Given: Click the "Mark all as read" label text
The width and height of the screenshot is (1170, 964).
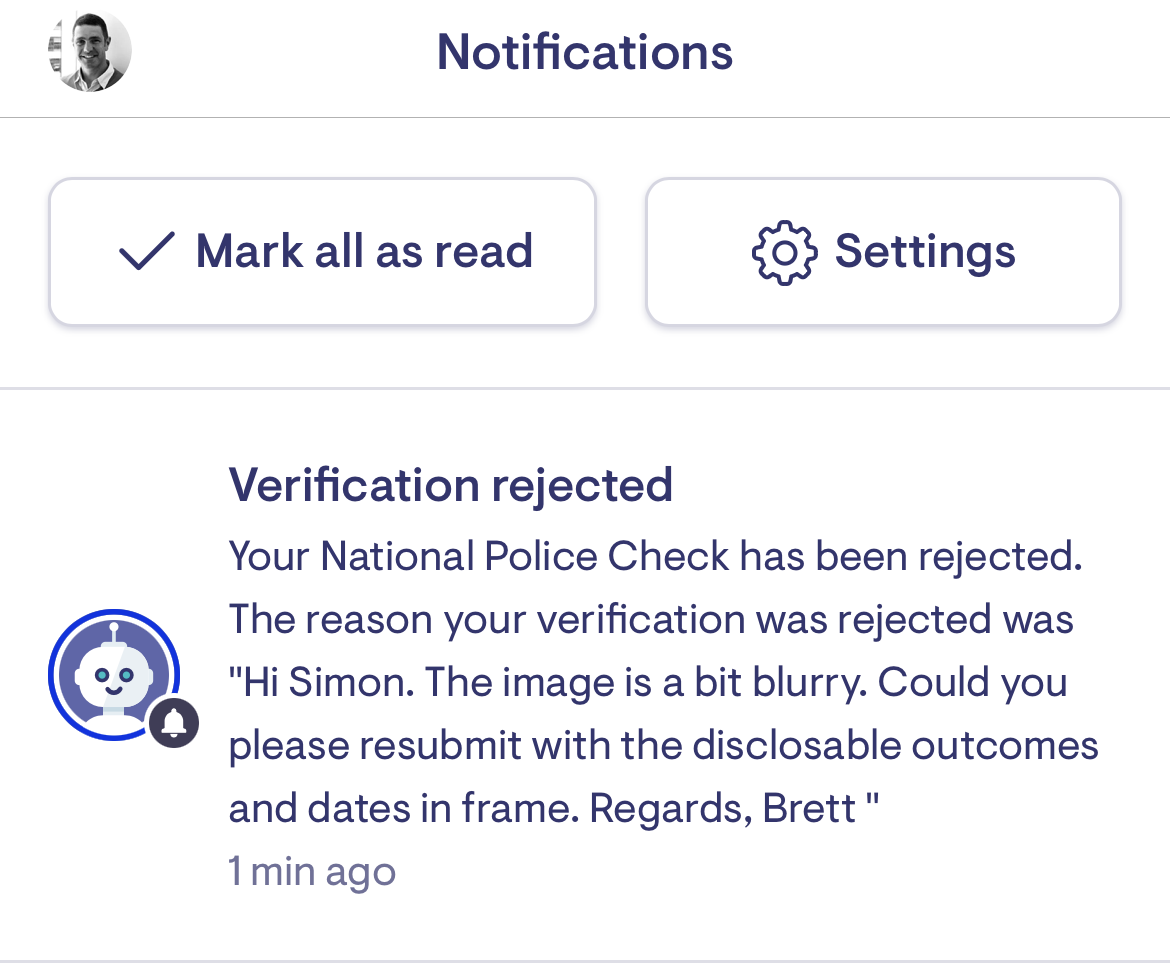Looking at the screenshot, I should 364,251.
